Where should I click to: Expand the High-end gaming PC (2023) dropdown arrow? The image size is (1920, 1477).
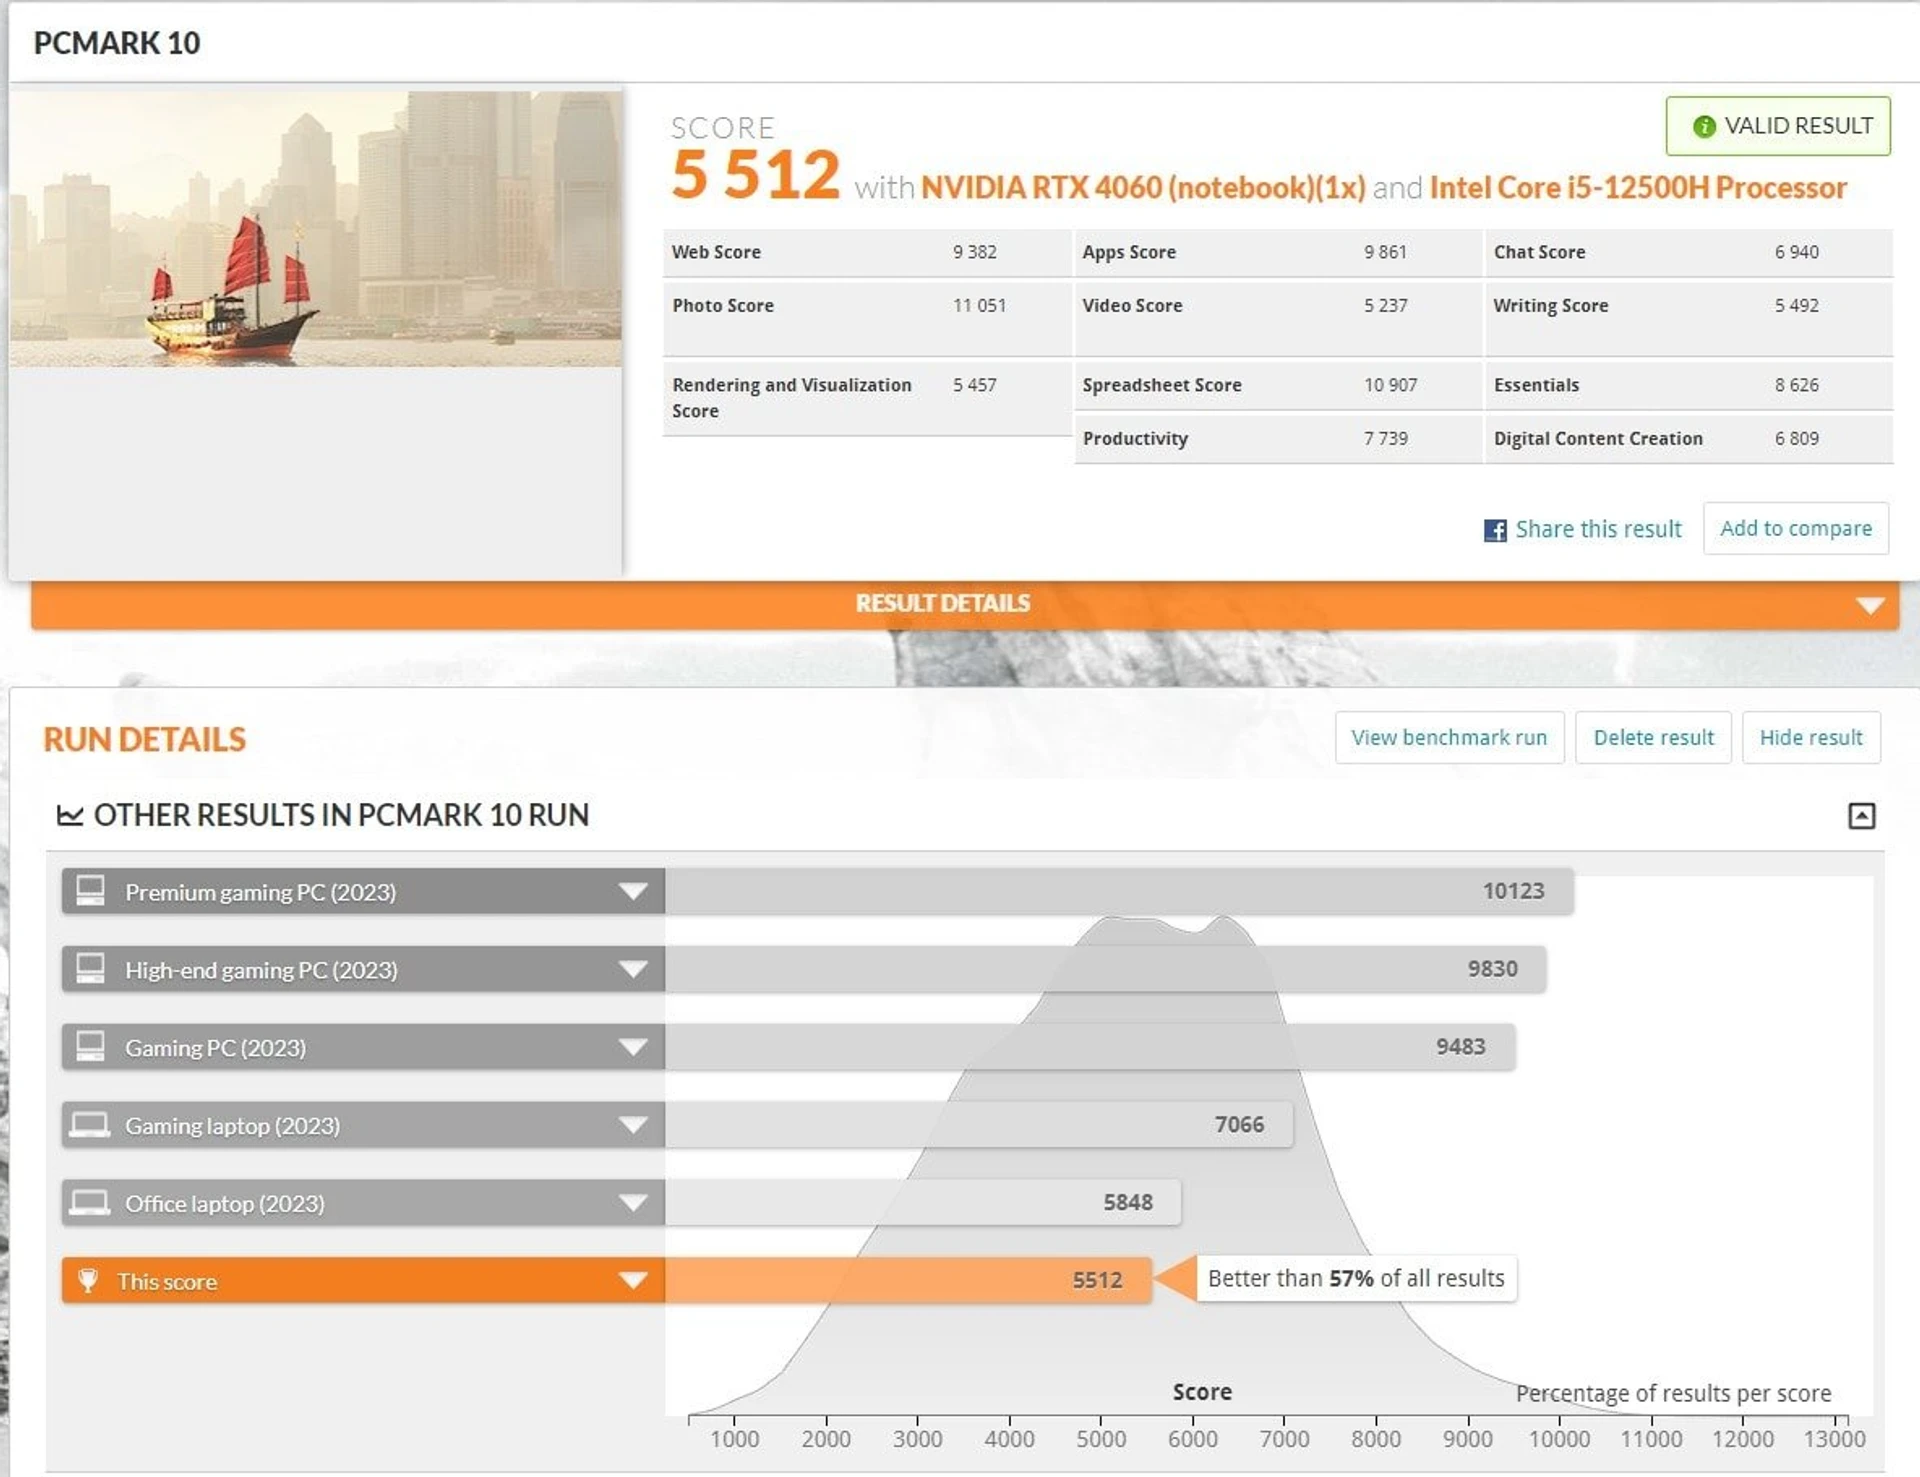tap(633, 969)
